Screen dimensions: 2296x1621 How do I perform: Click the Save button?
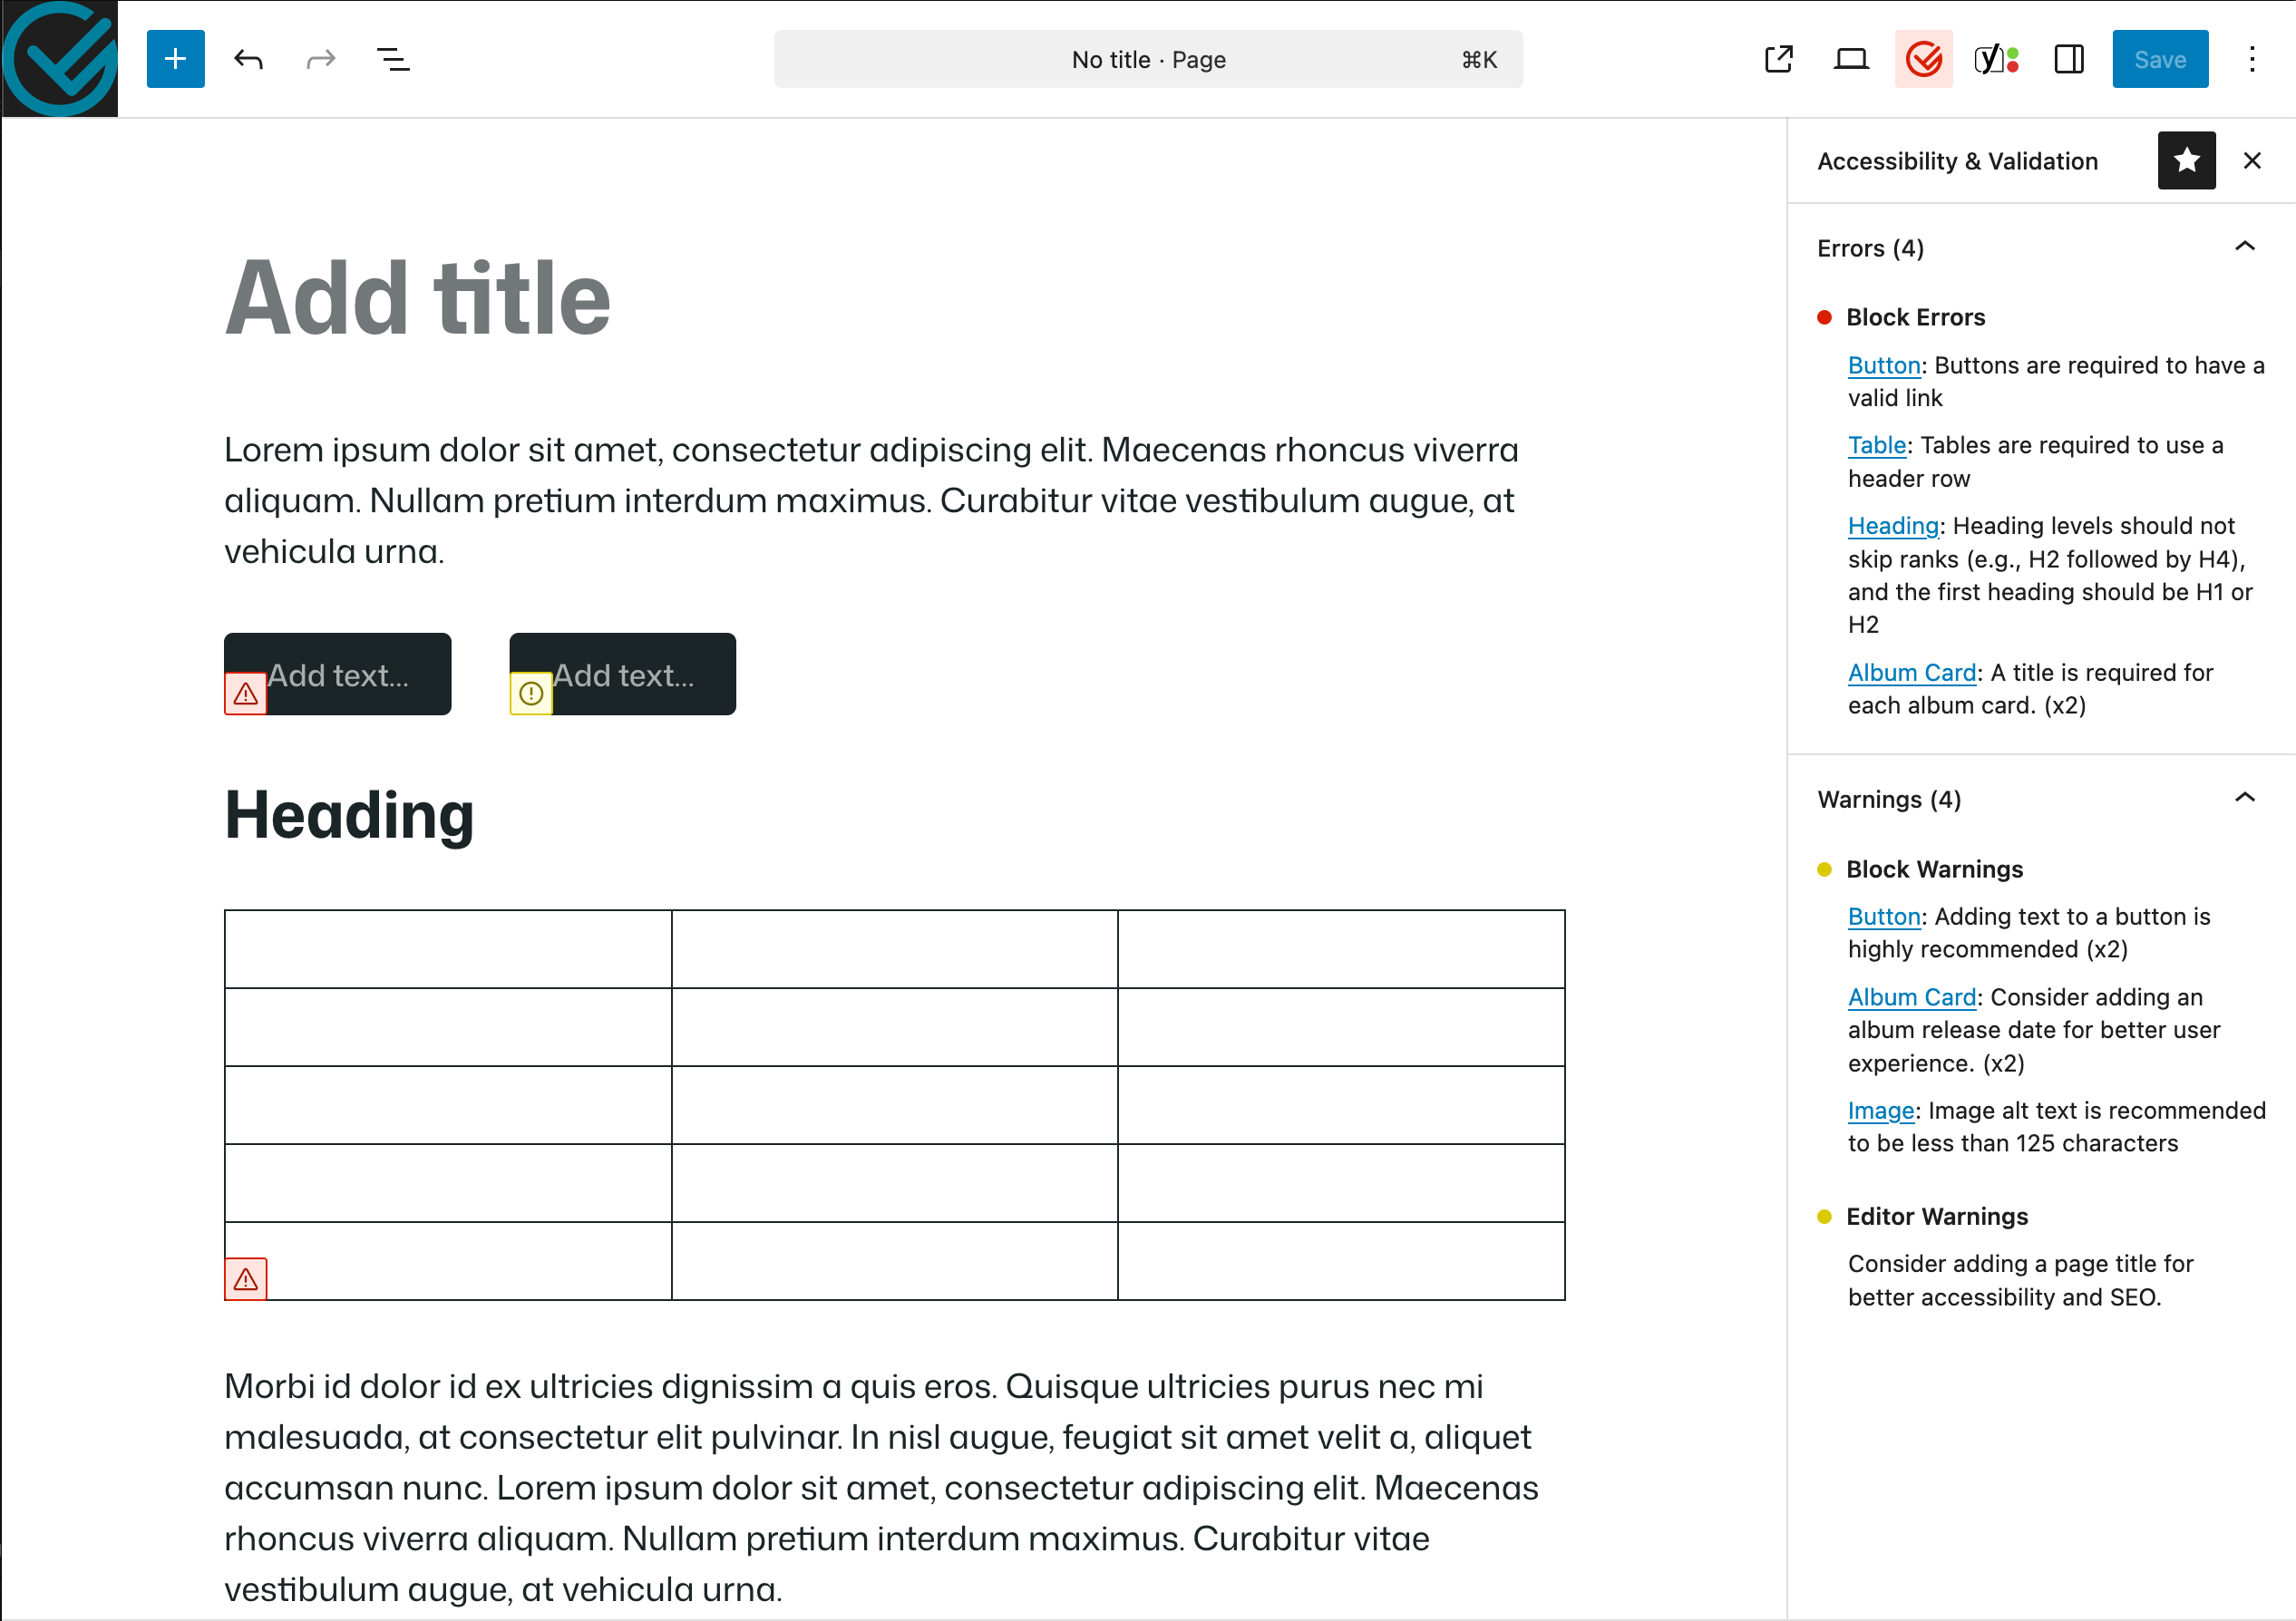[x=2159, y=59]
